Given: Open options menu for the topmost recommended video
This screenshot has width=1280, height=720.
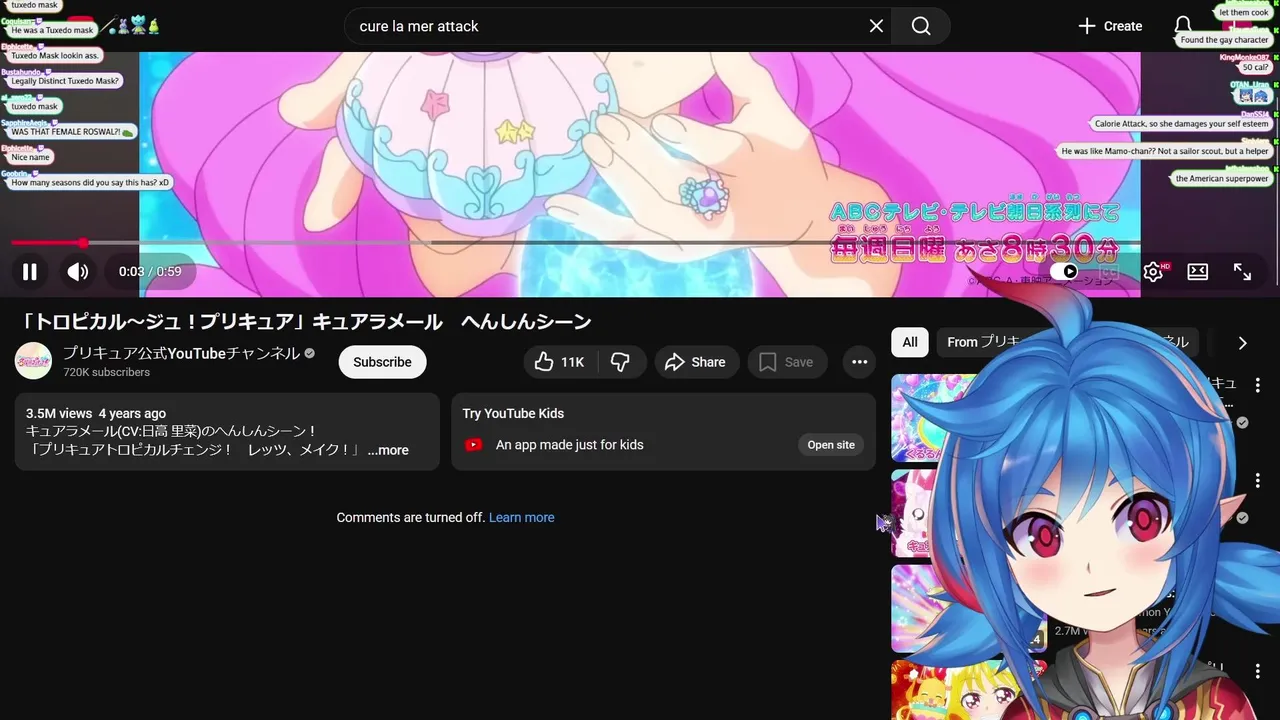Looking at the screenshot, I should tap(1258, 385).
